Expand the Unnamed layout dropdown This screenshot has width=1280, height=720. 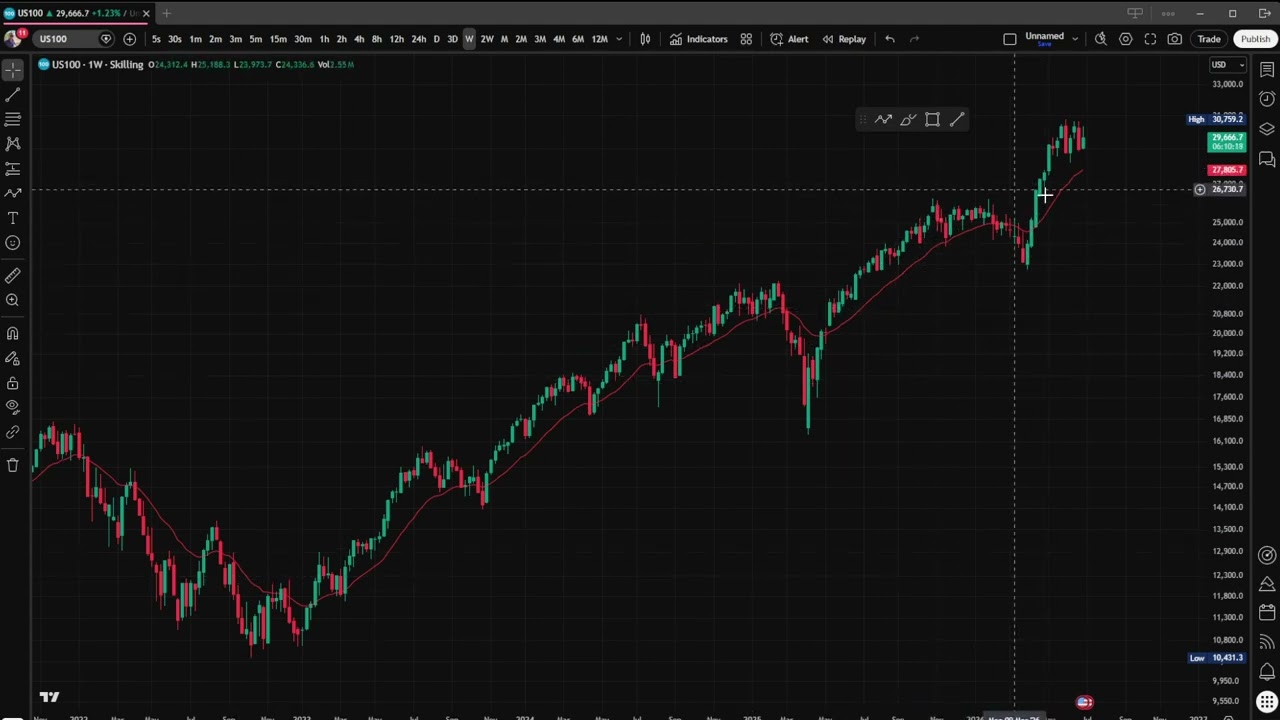click(1075, 39)
